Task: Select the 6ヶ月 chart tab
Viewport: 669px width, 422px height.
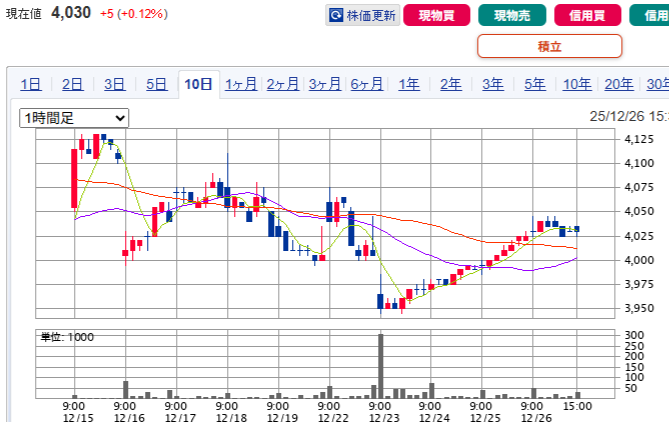Action: [x=367, y=85]
